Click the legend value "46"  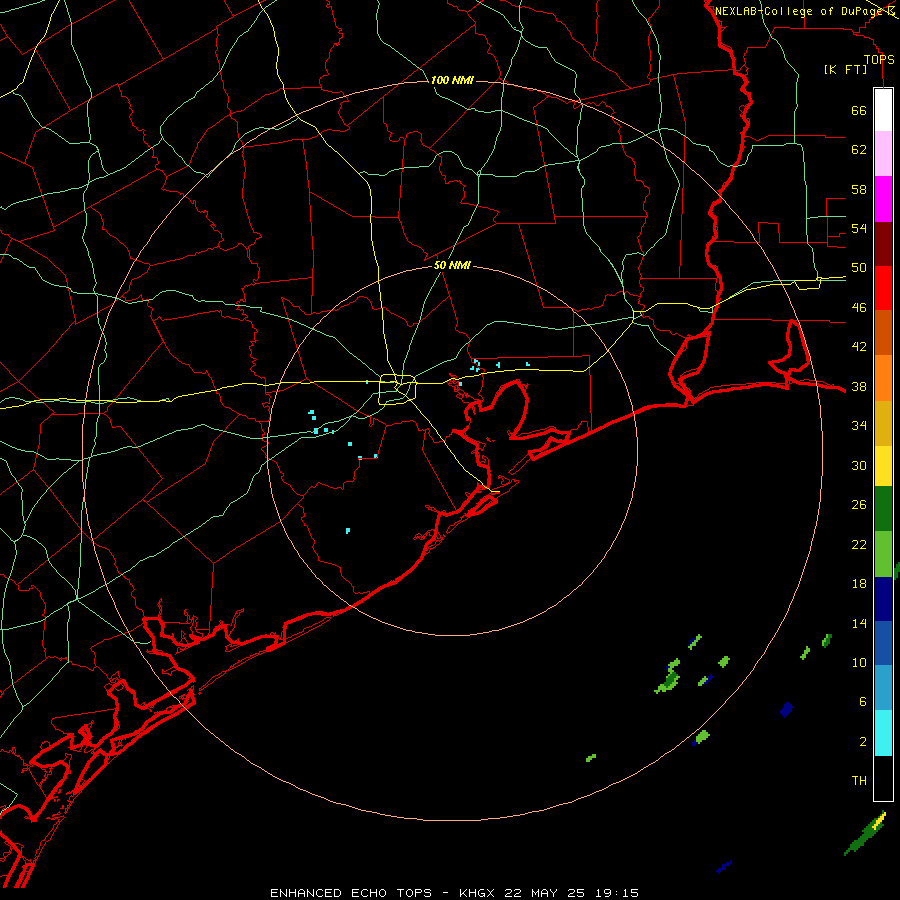[859, 308]
